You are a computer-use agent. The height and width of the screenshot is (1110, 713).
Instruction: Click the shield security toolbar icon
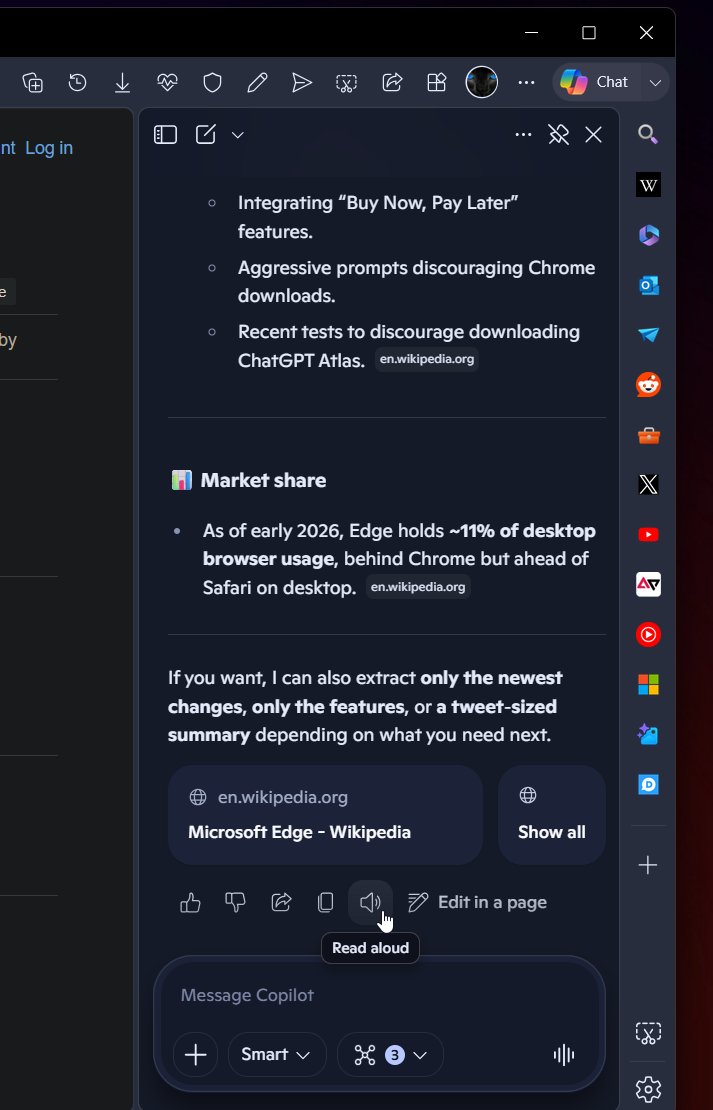click(x=212, y=83)
